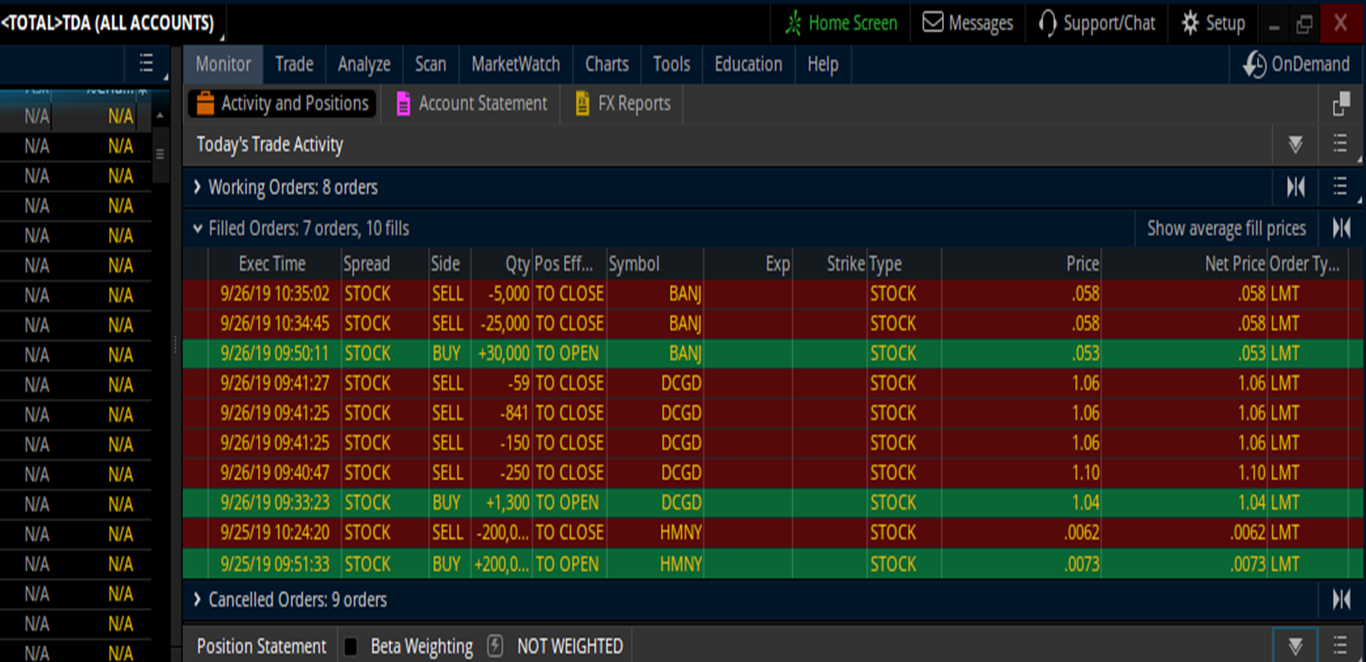Launch OnDemand mode
The image size is (1366, 662).
pos(1296,64)
